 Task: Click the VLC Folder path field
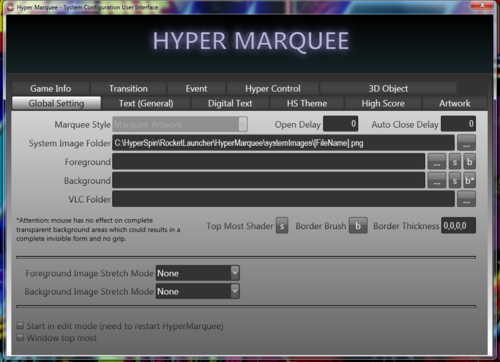click(x=283, y=199)
